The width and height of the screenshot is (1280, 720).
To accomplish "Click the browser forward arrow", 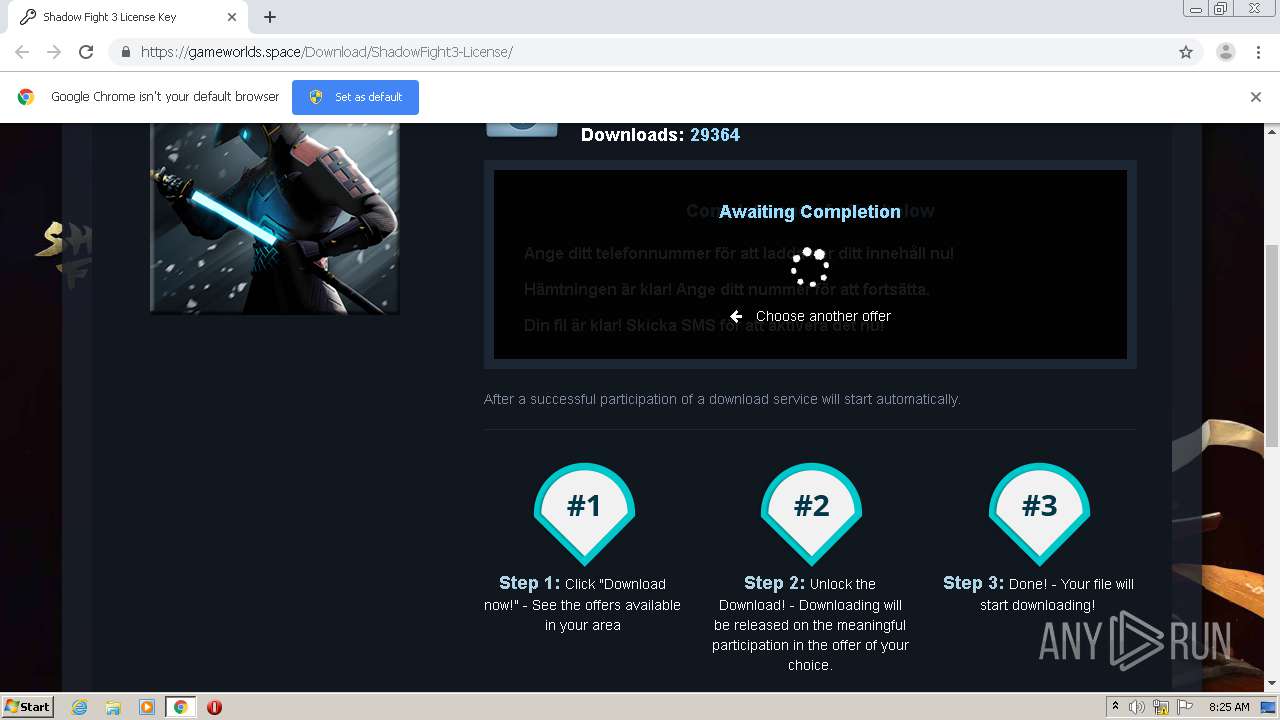I will (x=54, y=52).
